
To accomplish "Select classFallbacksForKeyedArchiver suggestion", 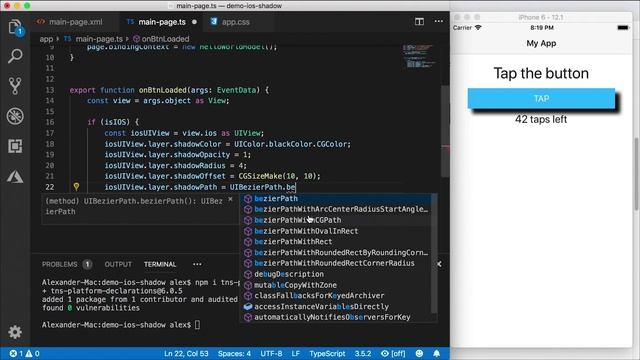I will pos(336,296).
